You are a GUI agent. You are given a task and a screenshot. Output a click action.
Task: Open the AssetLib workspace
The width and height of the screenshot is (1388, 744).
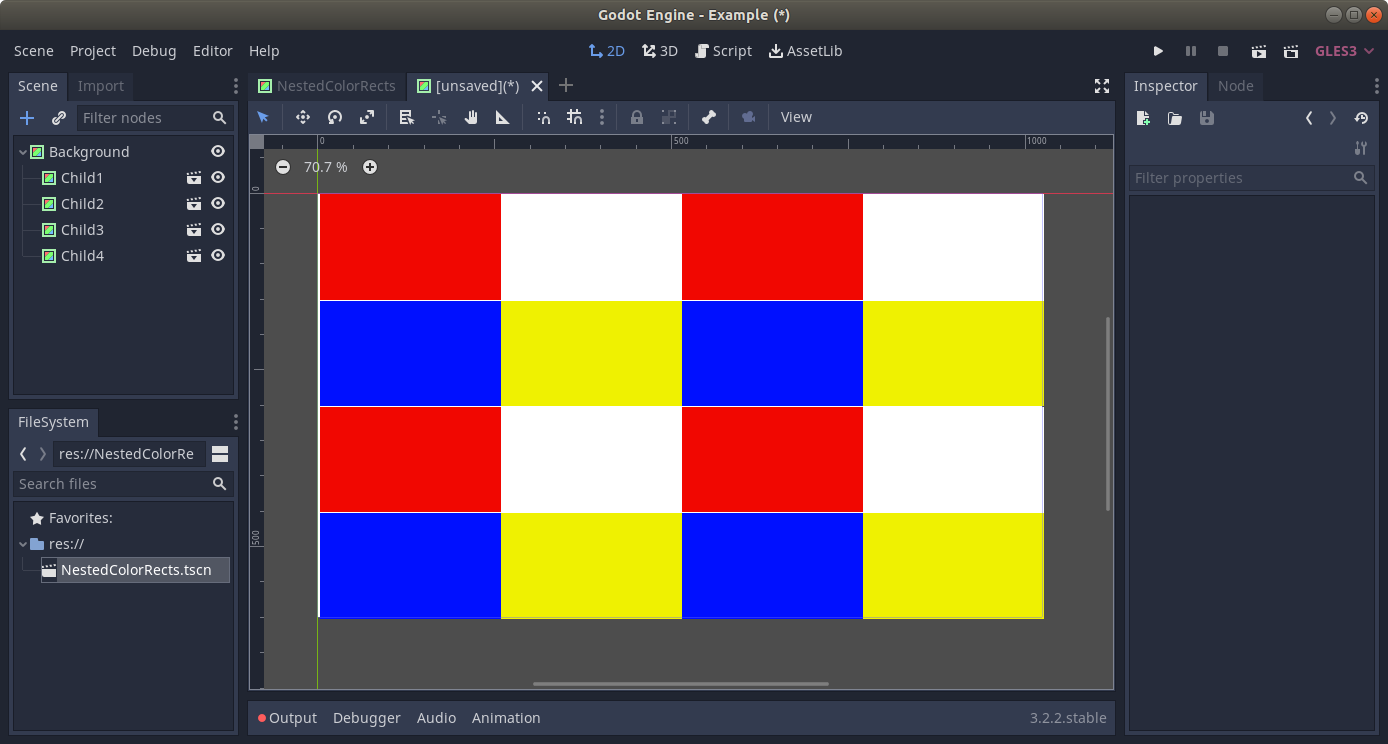tap(805, 51)
